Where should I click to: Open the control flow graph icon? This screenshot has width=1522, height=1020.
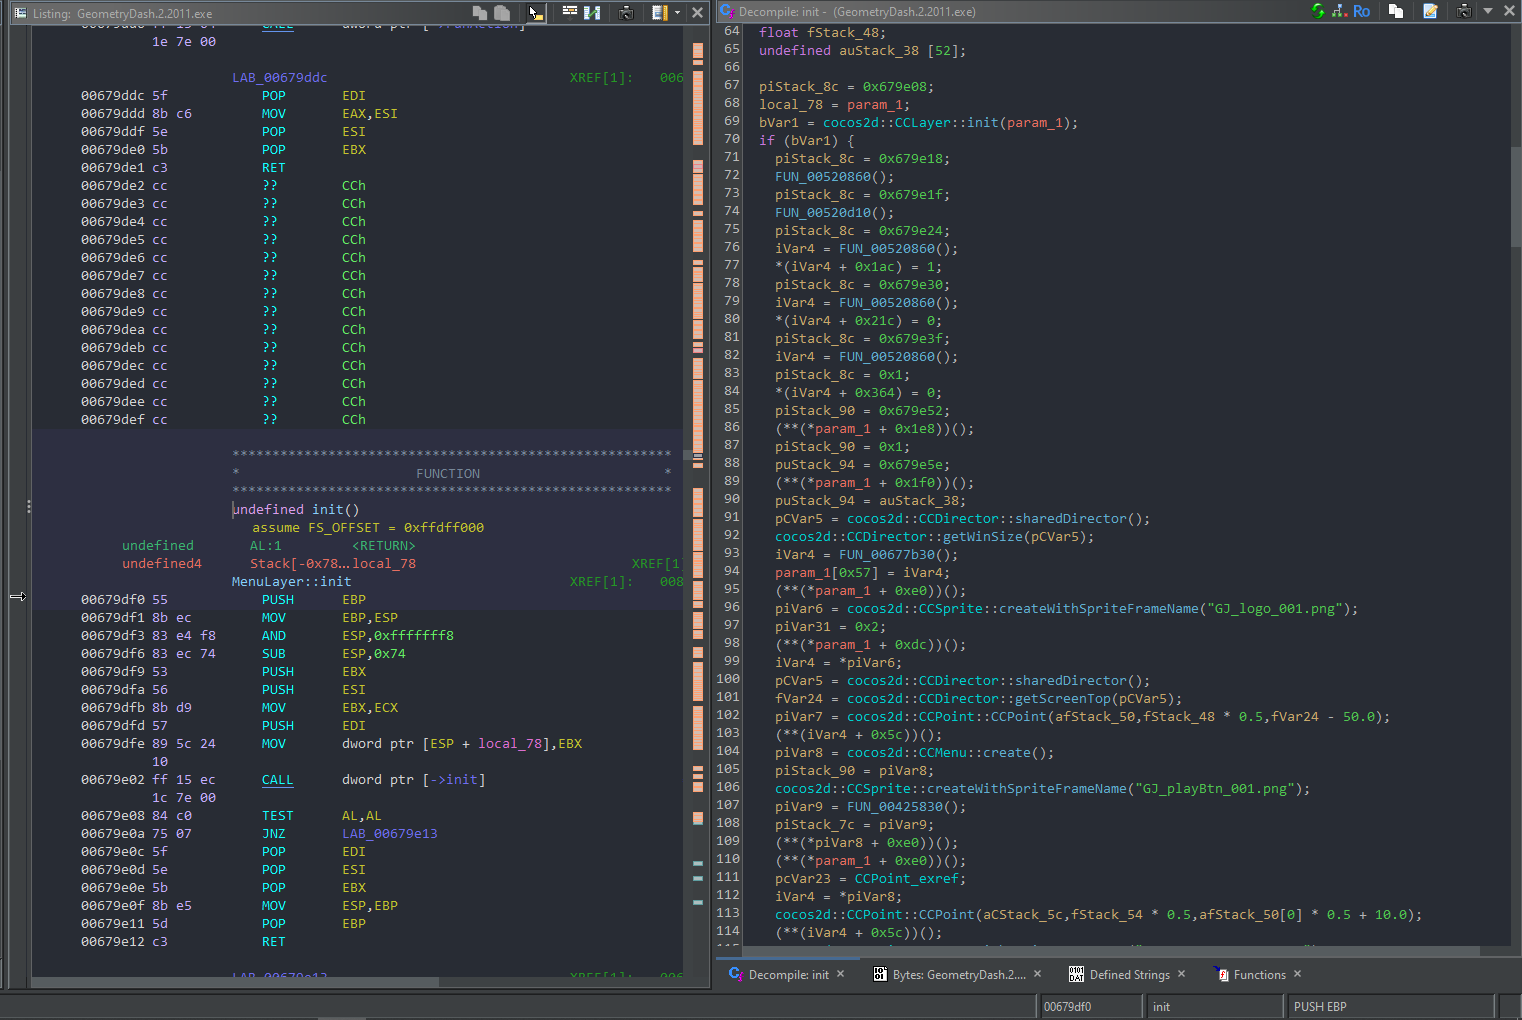pos(1339,11)
